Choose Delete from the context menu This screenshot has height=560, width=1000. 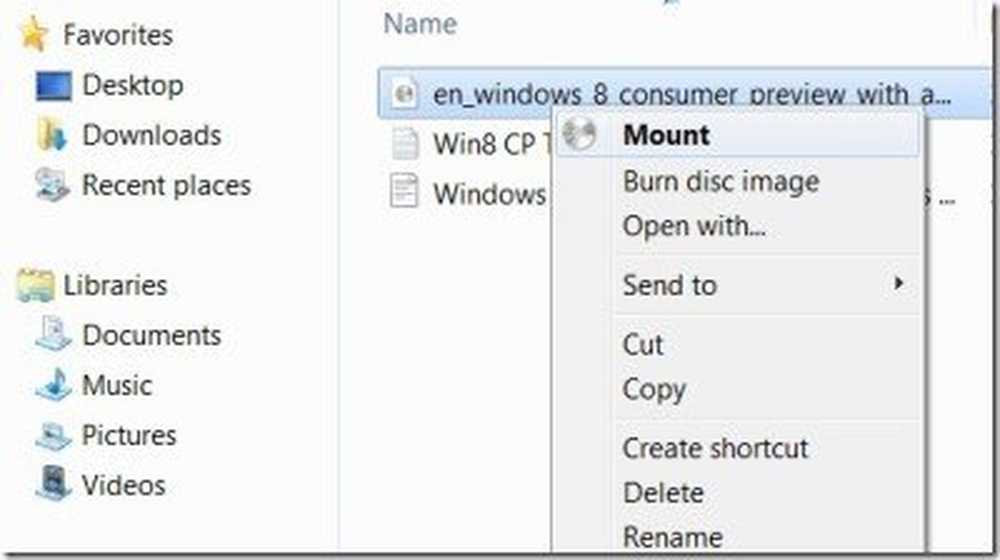663,493
